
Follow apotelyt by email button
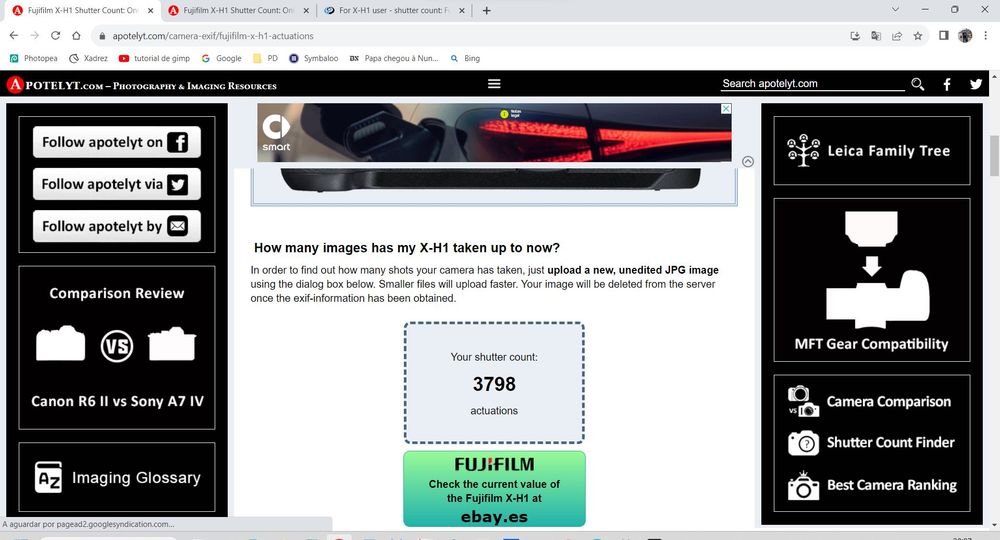click(x=117, y=226)
